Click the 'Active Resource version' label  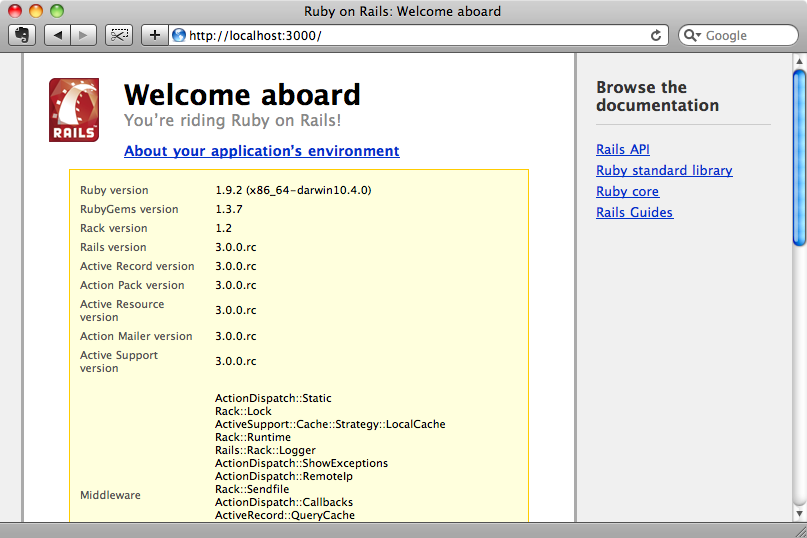122,310
